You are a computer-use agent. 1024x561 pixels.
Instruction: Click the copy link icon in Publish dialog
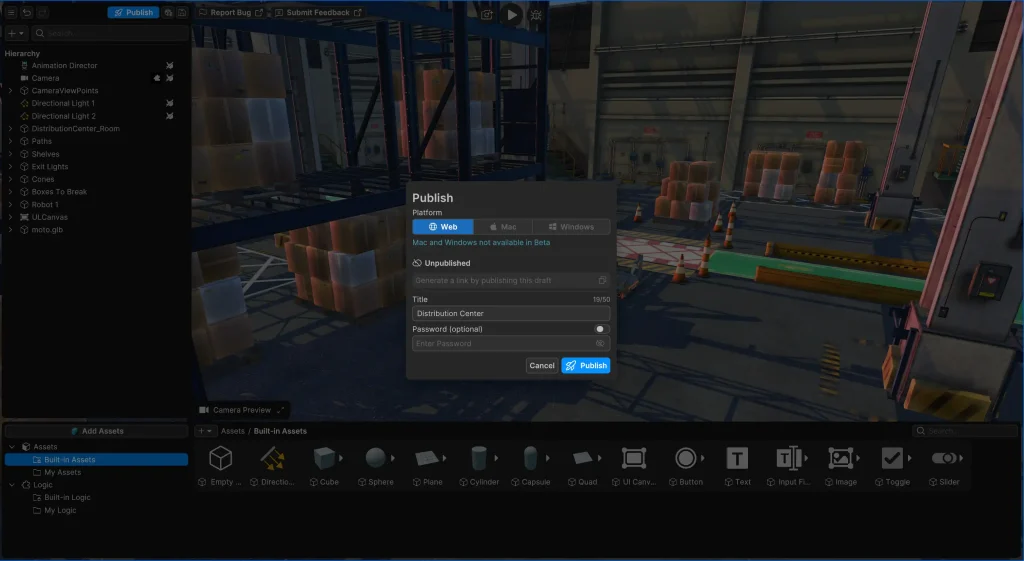point(602,281)
